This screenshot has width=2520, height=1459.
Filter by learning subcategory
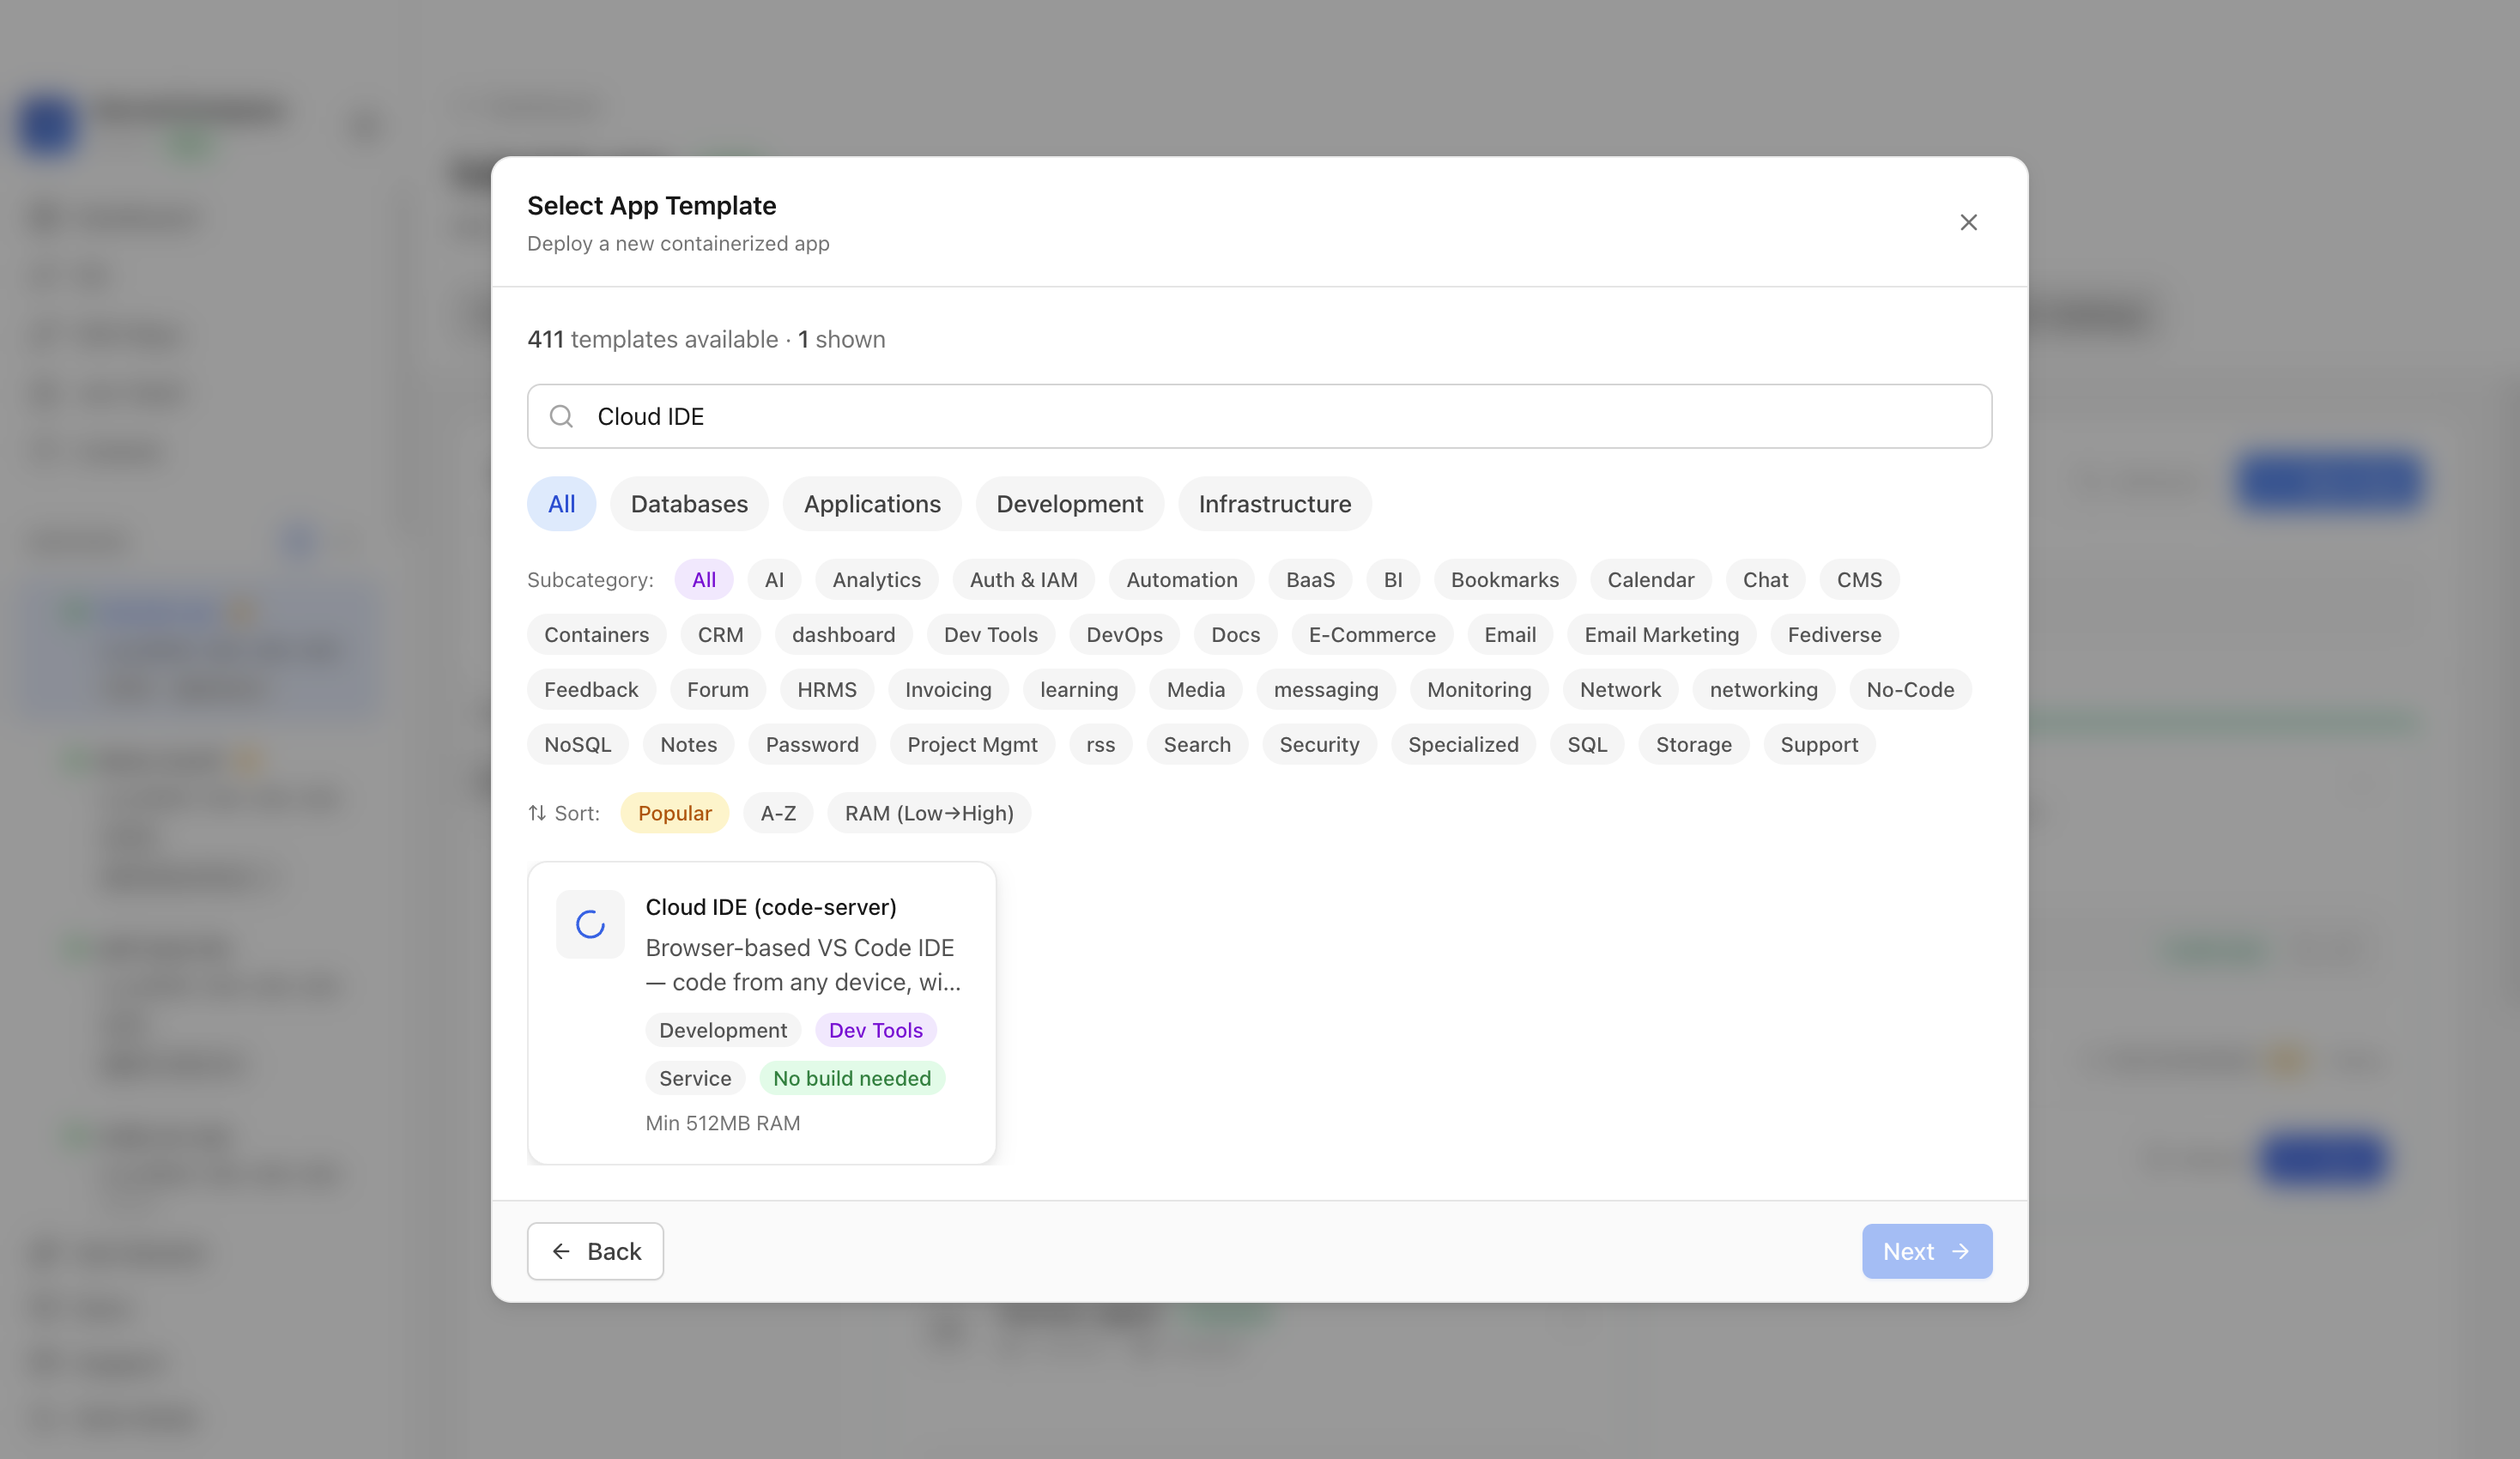click(1079, 690)
